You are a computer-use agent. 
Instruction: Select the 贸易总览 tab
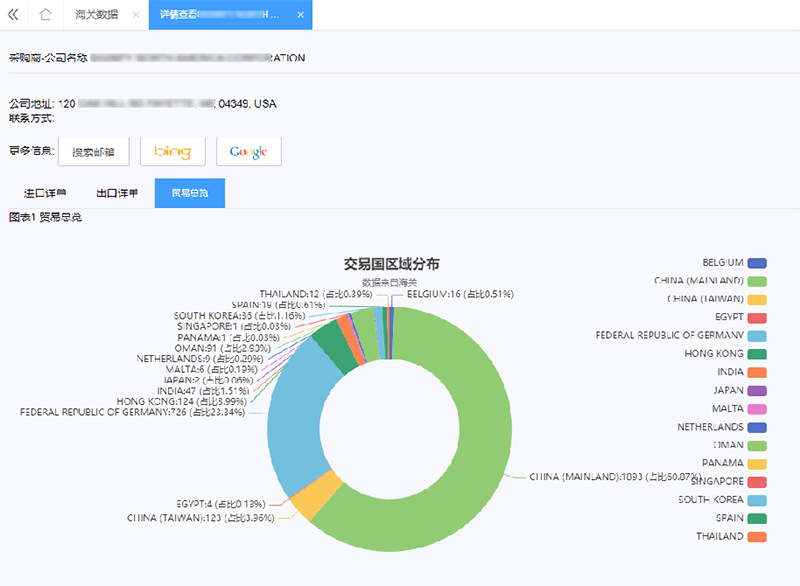click(x=190, y=193)
